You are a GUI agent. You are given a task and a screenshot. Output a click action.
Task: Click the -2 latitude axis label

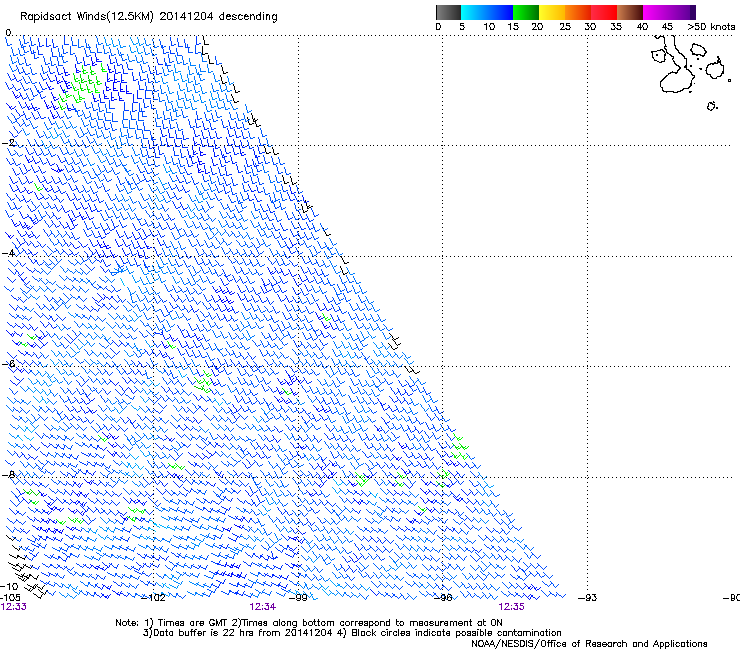(x=8, y=143)
